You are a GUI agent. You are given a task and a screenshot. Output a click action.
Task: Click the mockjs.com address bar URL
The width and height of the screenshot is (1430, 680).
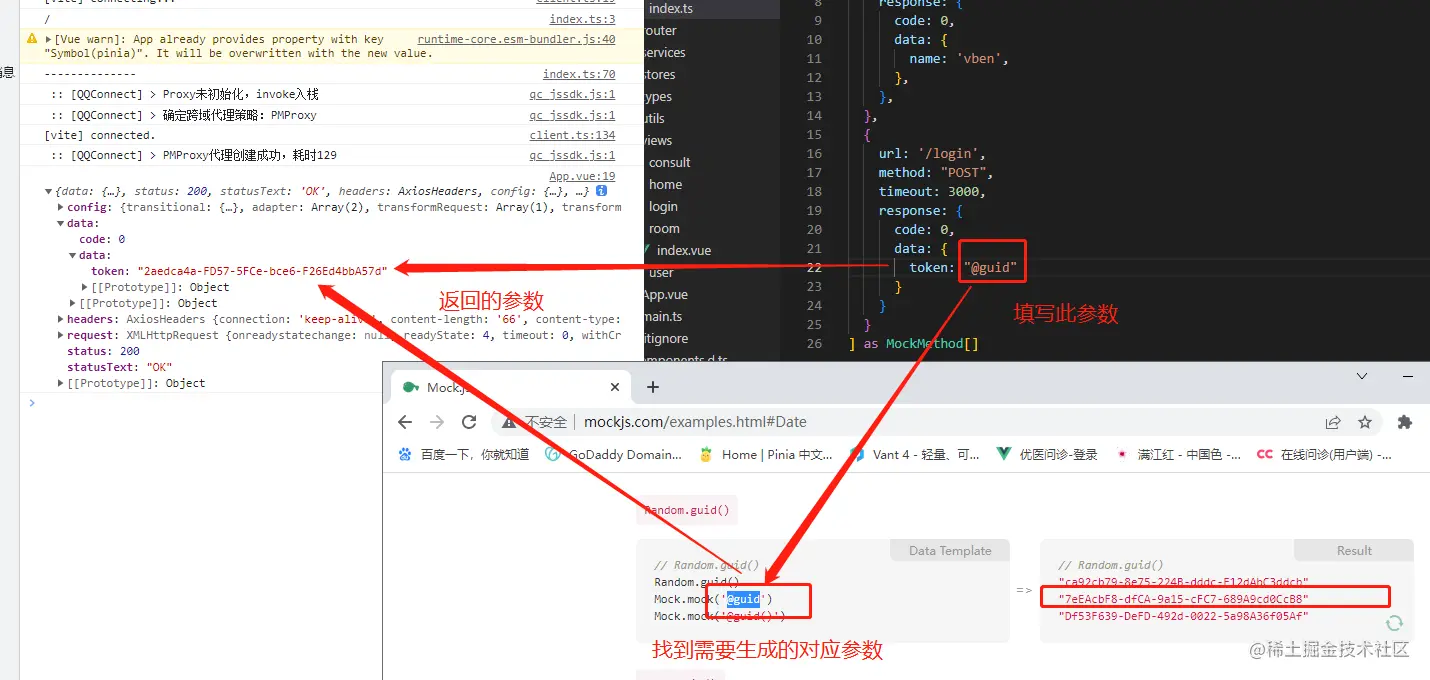(695, 422)
